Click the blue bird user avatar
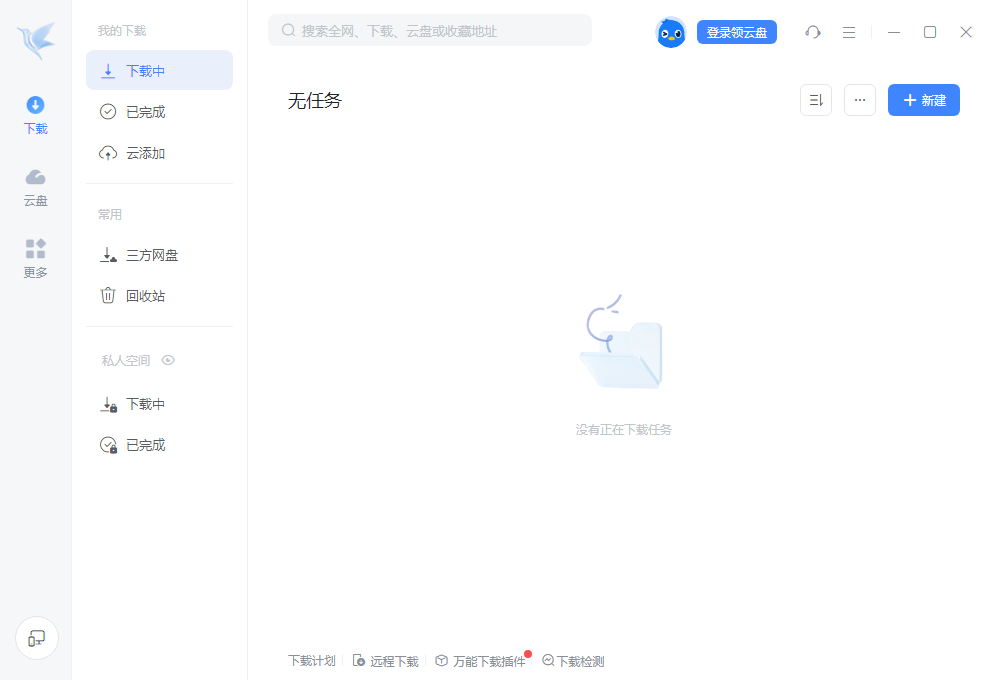Image resolution: width=1000 pixels, height=680 pixels. (x=670, y=32)
